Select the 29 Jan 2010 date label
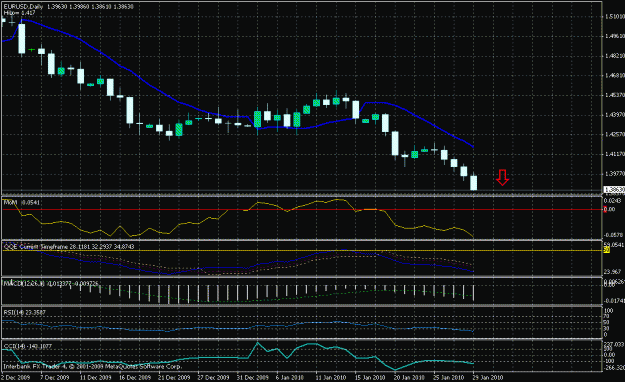This screenshot has height=382, width=625. (487, 377)
